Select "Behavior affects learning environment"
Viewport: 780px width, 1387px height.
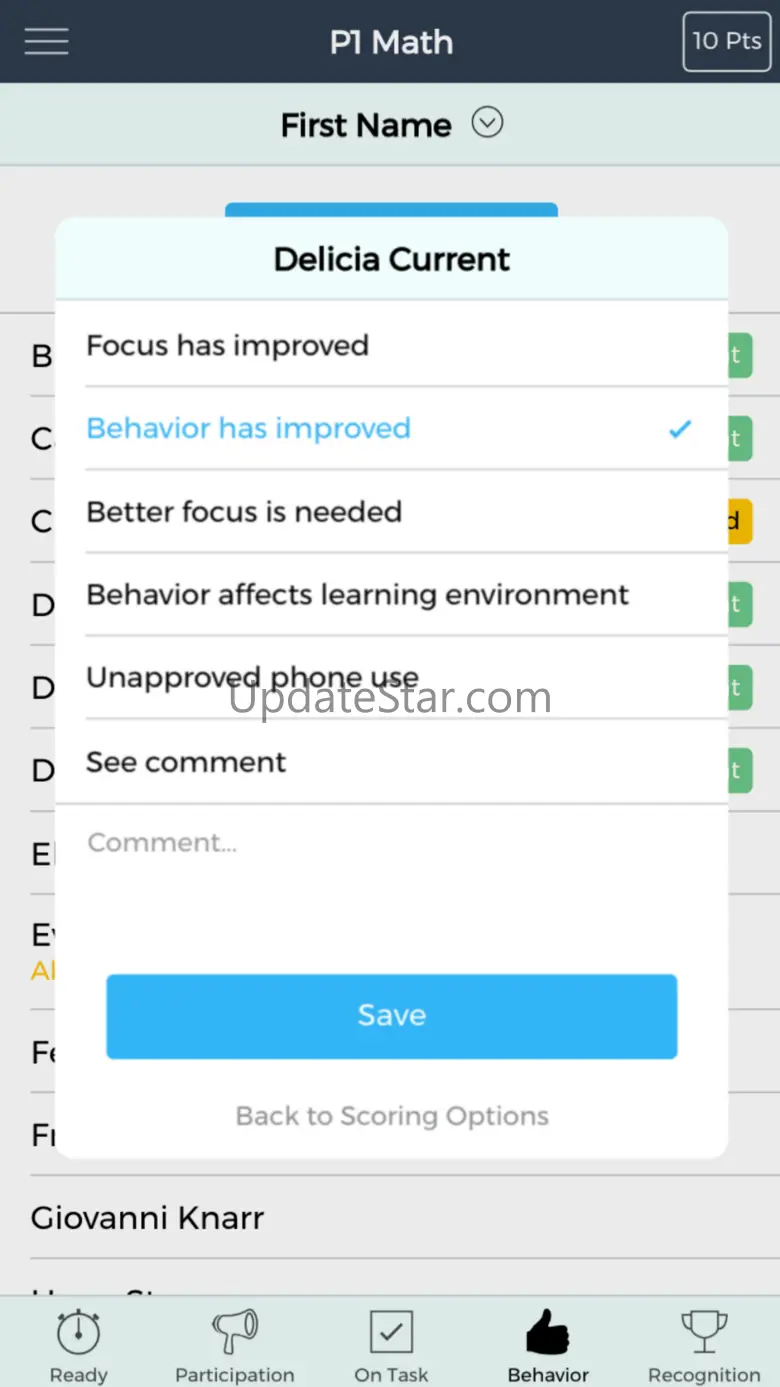[x=357, y=595]
